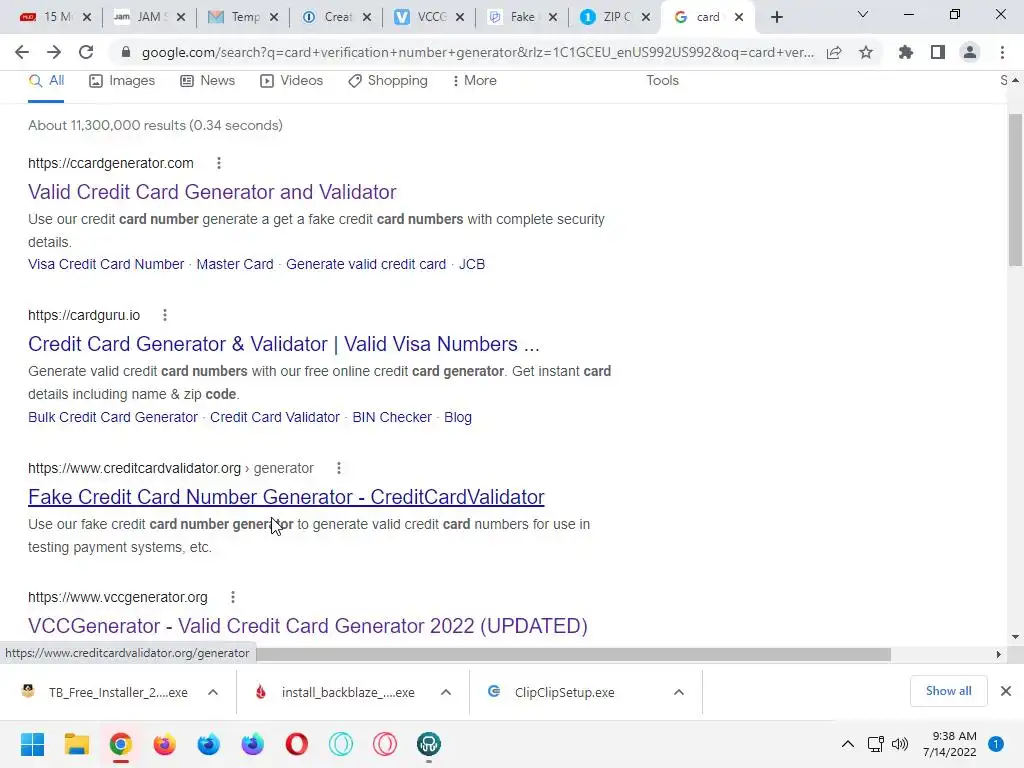Viewport: 1024px width, 768px height.
Task: Open Credit Card Generator & Validator cardguru result
Action: pyautogui.click(x=283, y=344)
